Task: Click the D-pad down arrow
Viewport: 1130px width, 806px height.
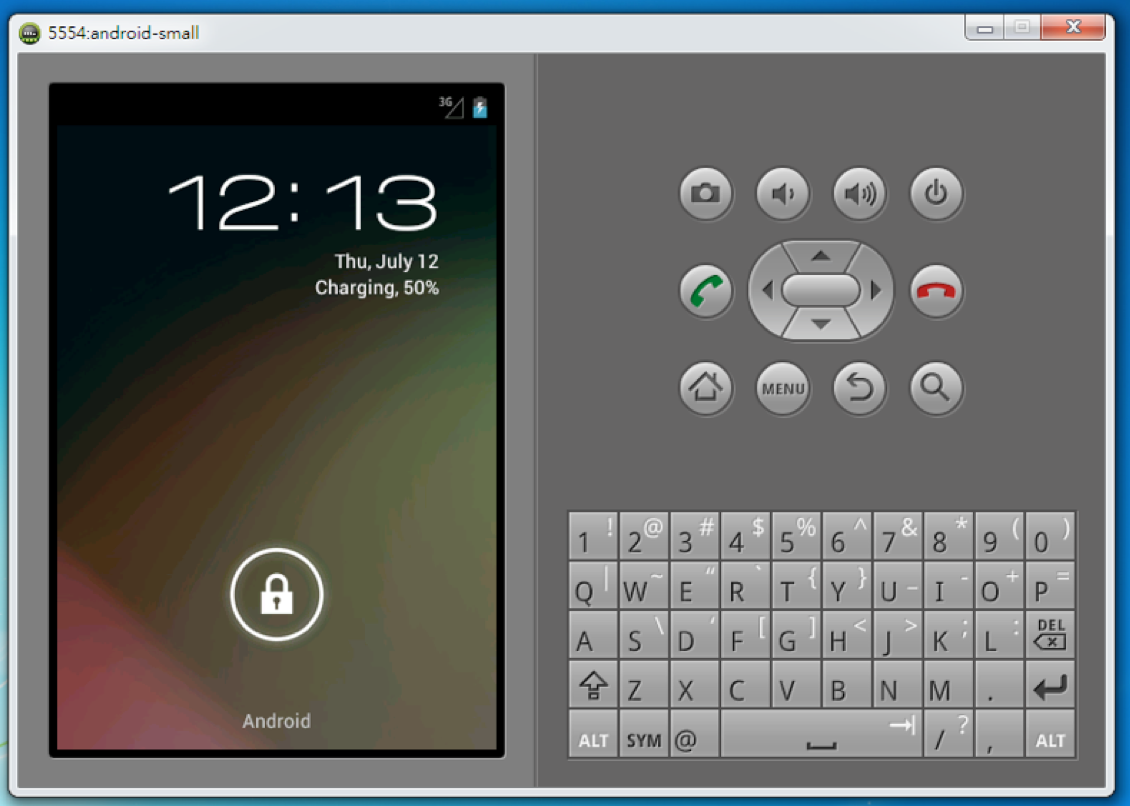Action: [820, 324]
